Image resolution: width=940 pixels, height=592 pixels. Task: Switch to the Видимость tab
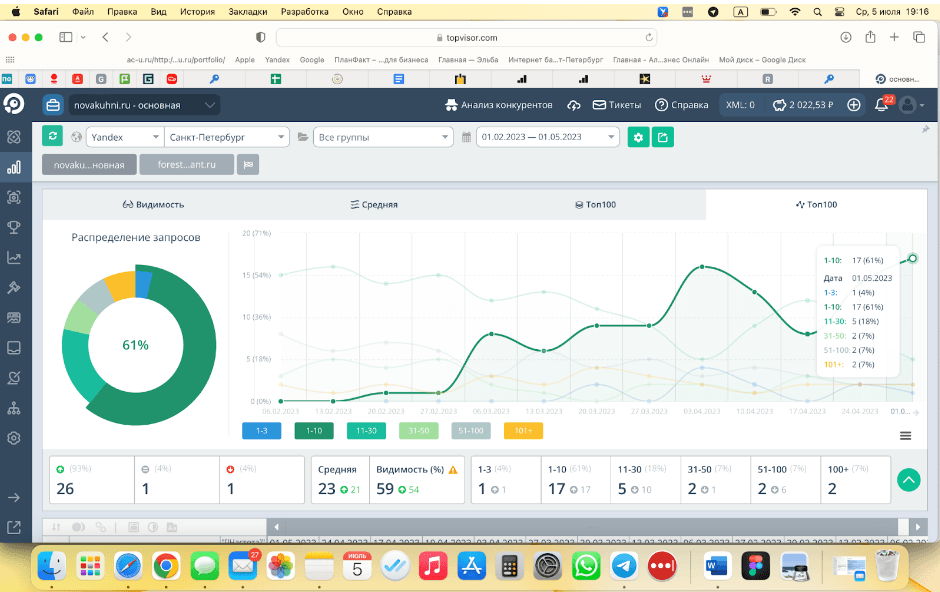click(x=153, y=204)
